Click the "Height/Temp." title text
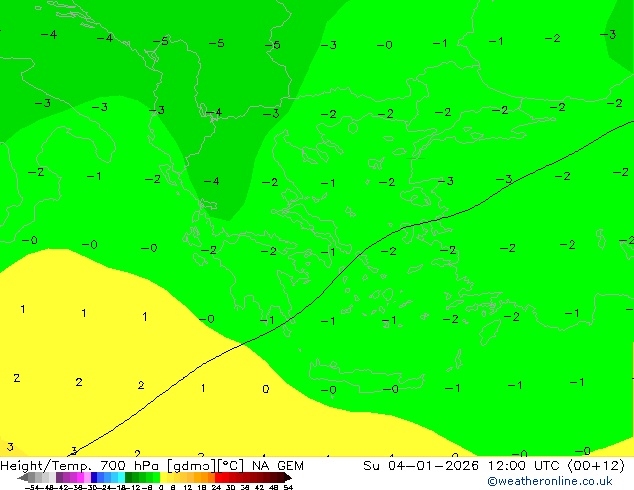This screenshot has height=490, width=634. pyautogui.click(x=45, y=466)
